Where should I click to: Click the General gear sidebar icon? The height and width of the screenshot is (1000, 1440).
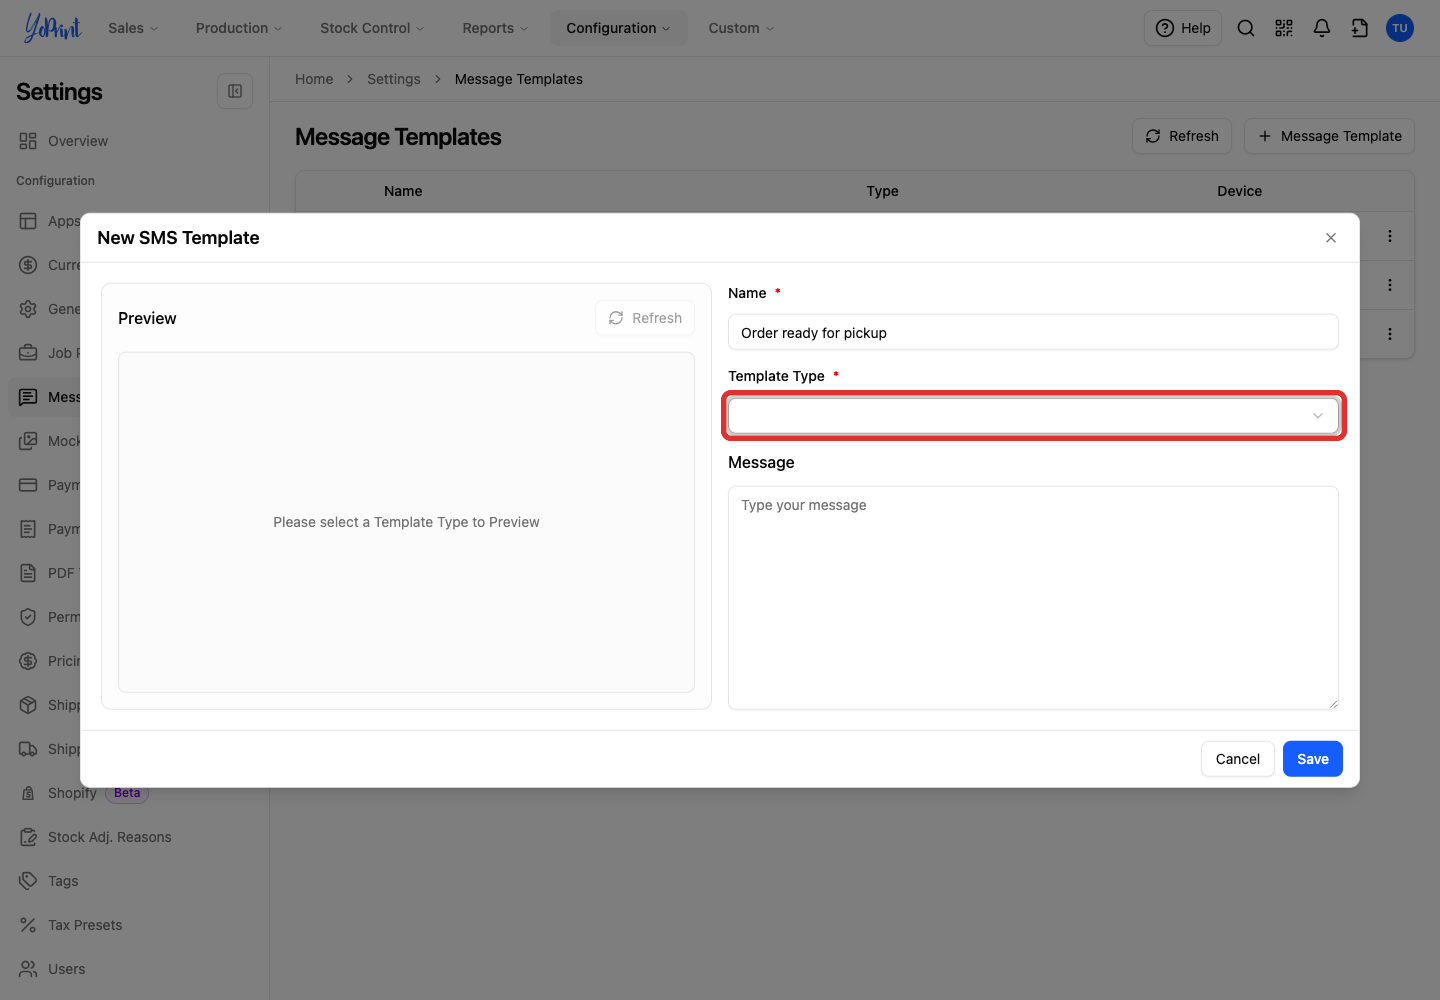tap(28, 309)
